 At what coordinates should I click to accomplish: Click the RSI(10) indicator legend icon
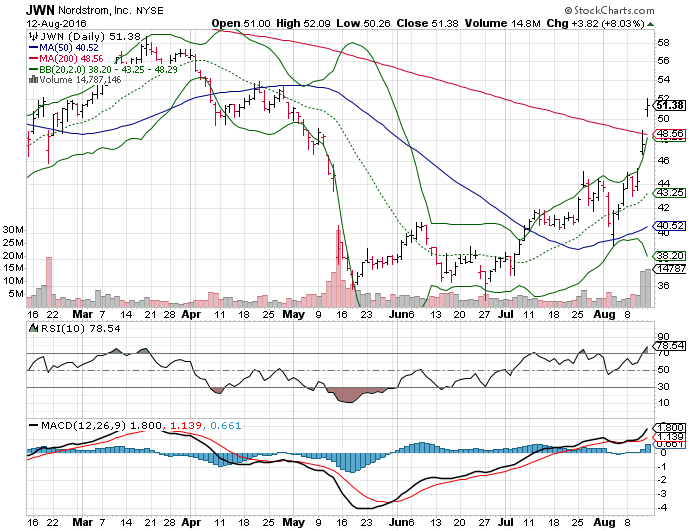click(x=33, y=328)
